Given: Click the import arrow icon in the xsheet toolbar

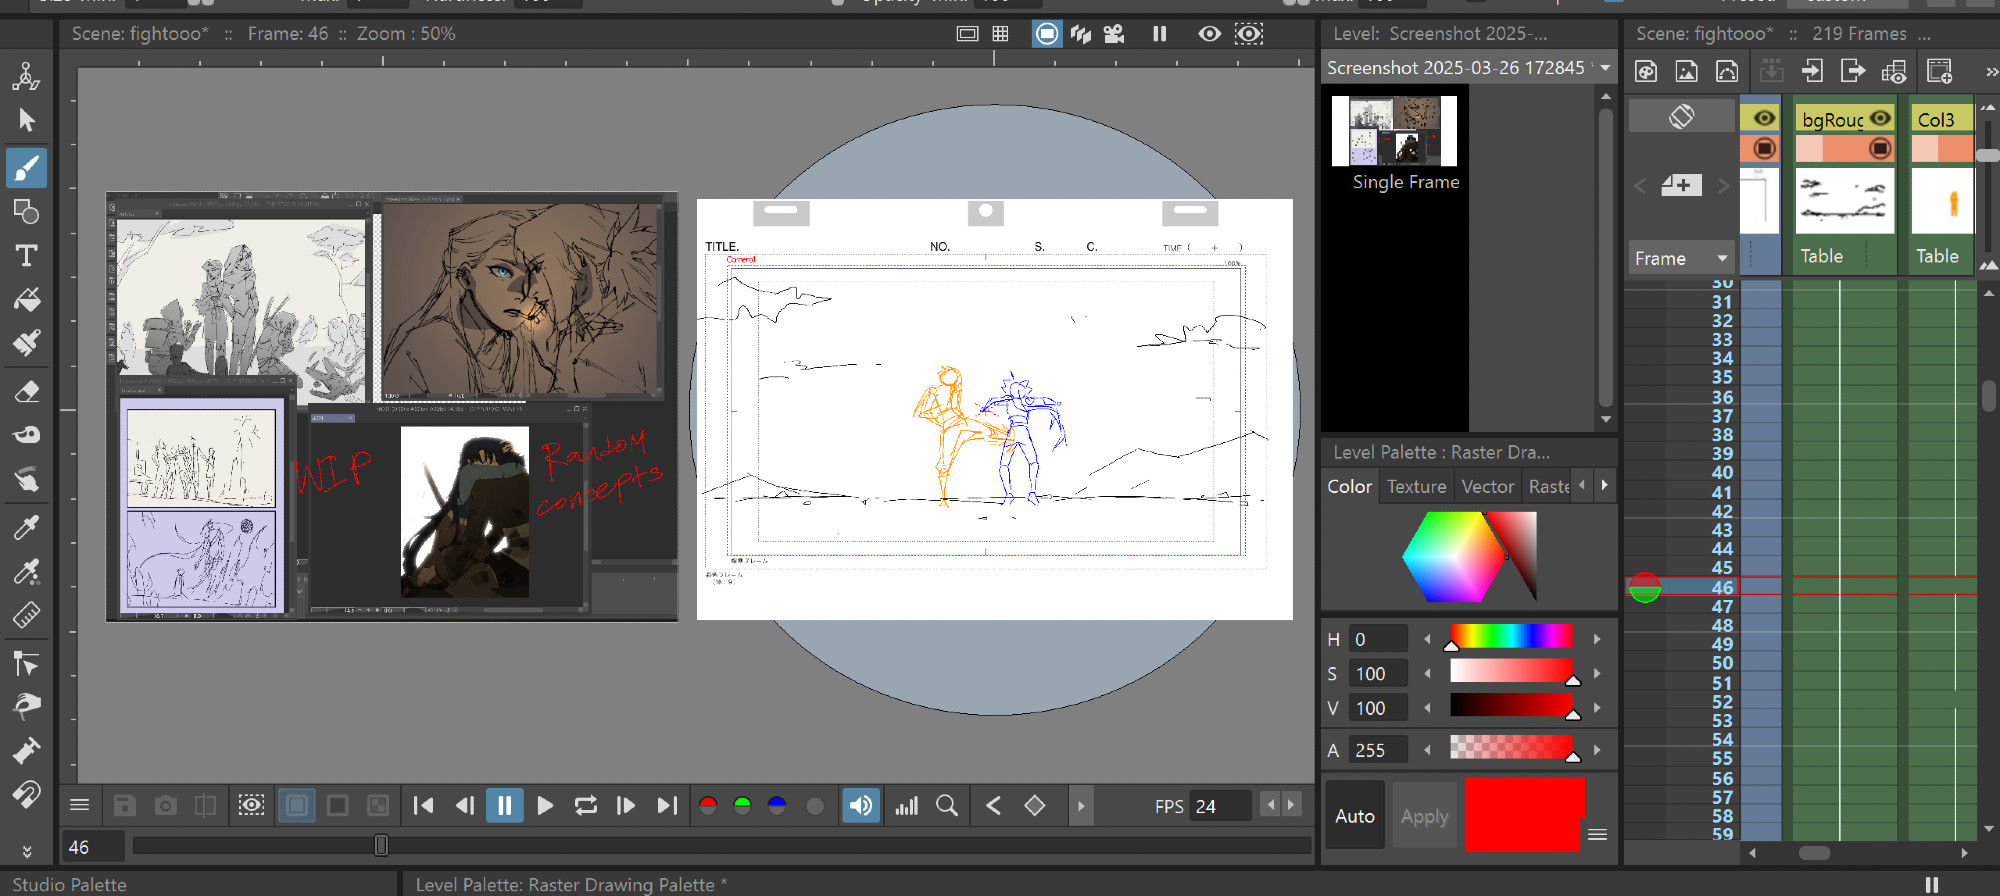Looking at the screenshot, I should (x=1812, y=71).
